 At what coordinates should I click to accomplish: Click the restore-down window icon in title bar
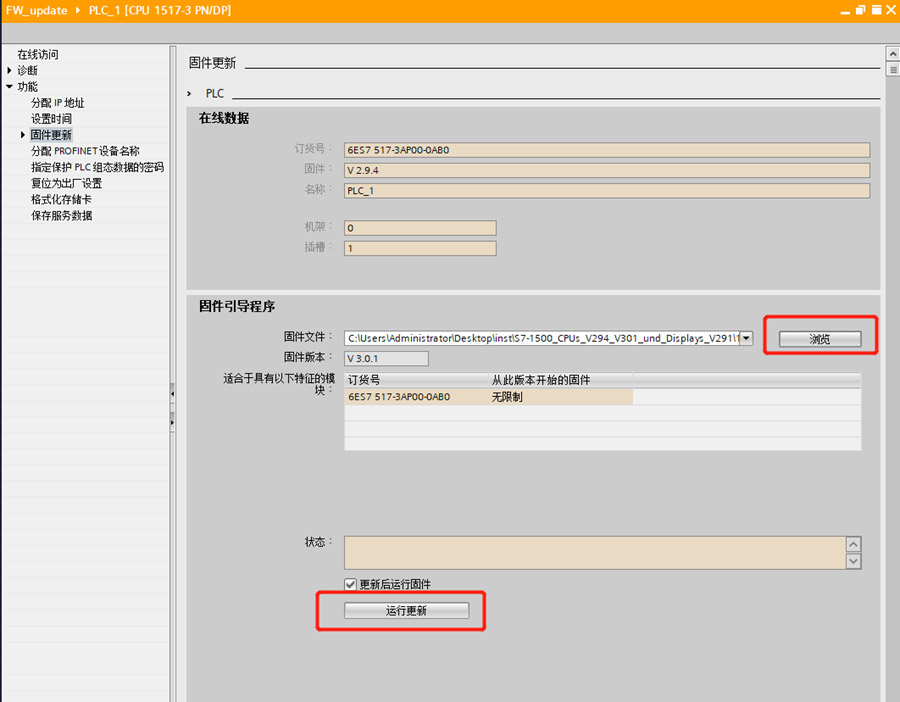(x=858, y=9)
